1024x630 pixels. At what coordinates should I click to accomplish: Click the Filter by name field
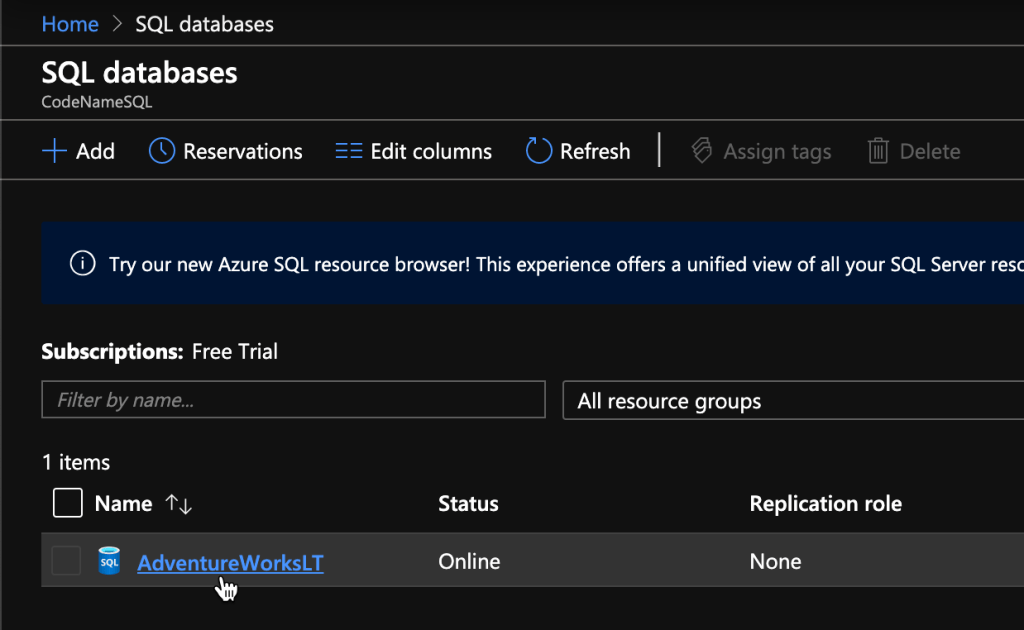point(293,400)
